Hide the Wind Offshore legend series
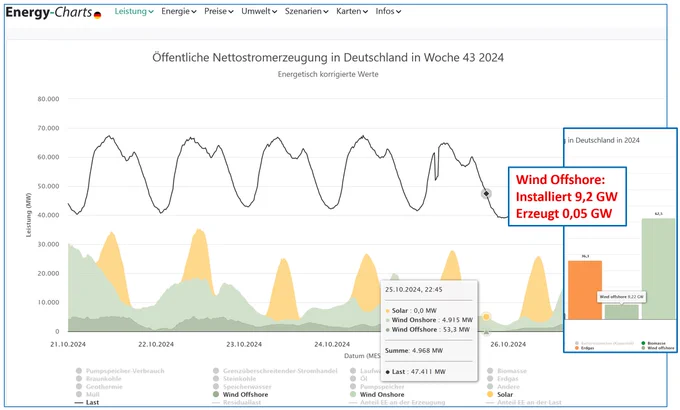 [240, 394]
